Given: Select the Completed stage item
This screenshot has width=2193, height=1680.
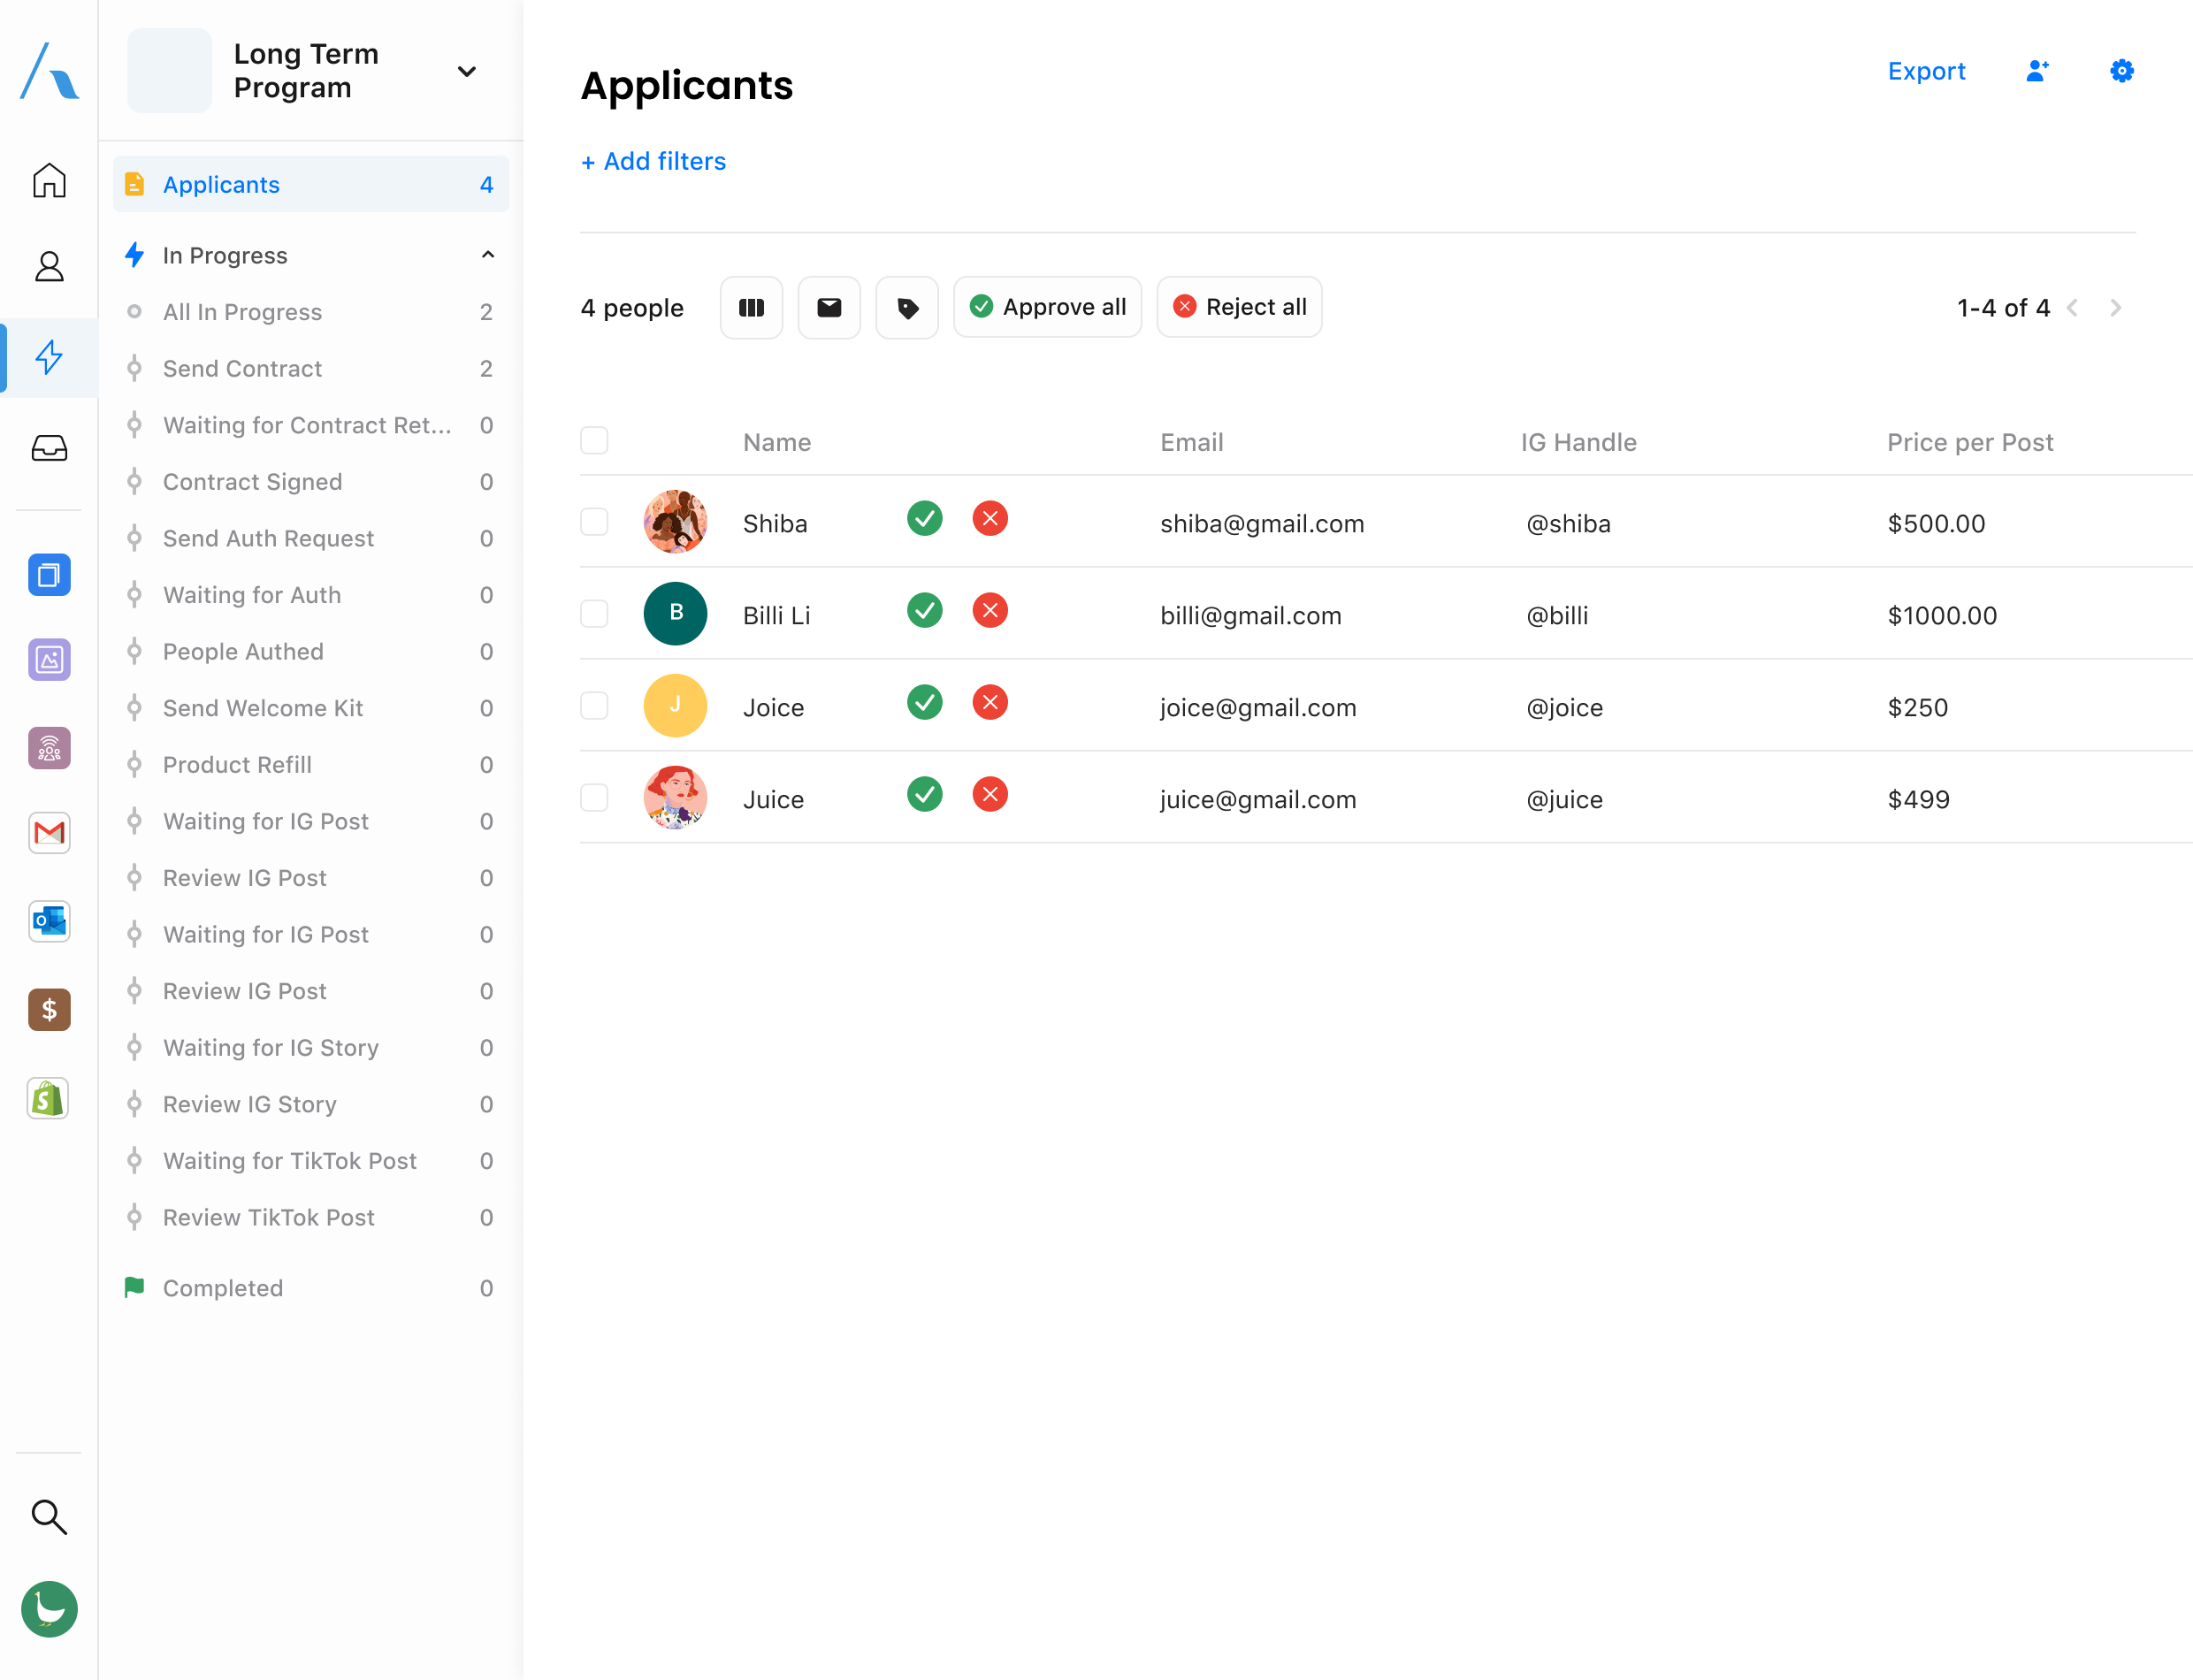Looking at the screenshot, I should coord(223,1288).
